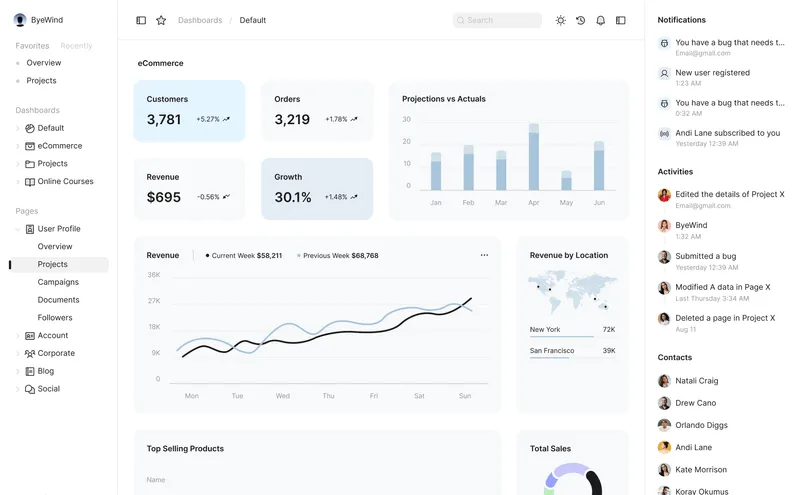Screen dimensions: 800x495
Task: Click the three-dot menu on Revenue chart
Action: pyautogui.click(x=484, y=255)
